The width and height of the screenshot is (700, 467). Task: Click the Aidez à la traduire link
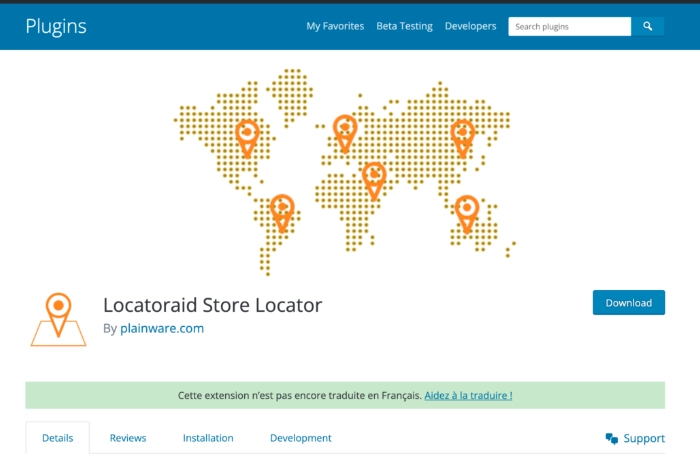468,396
